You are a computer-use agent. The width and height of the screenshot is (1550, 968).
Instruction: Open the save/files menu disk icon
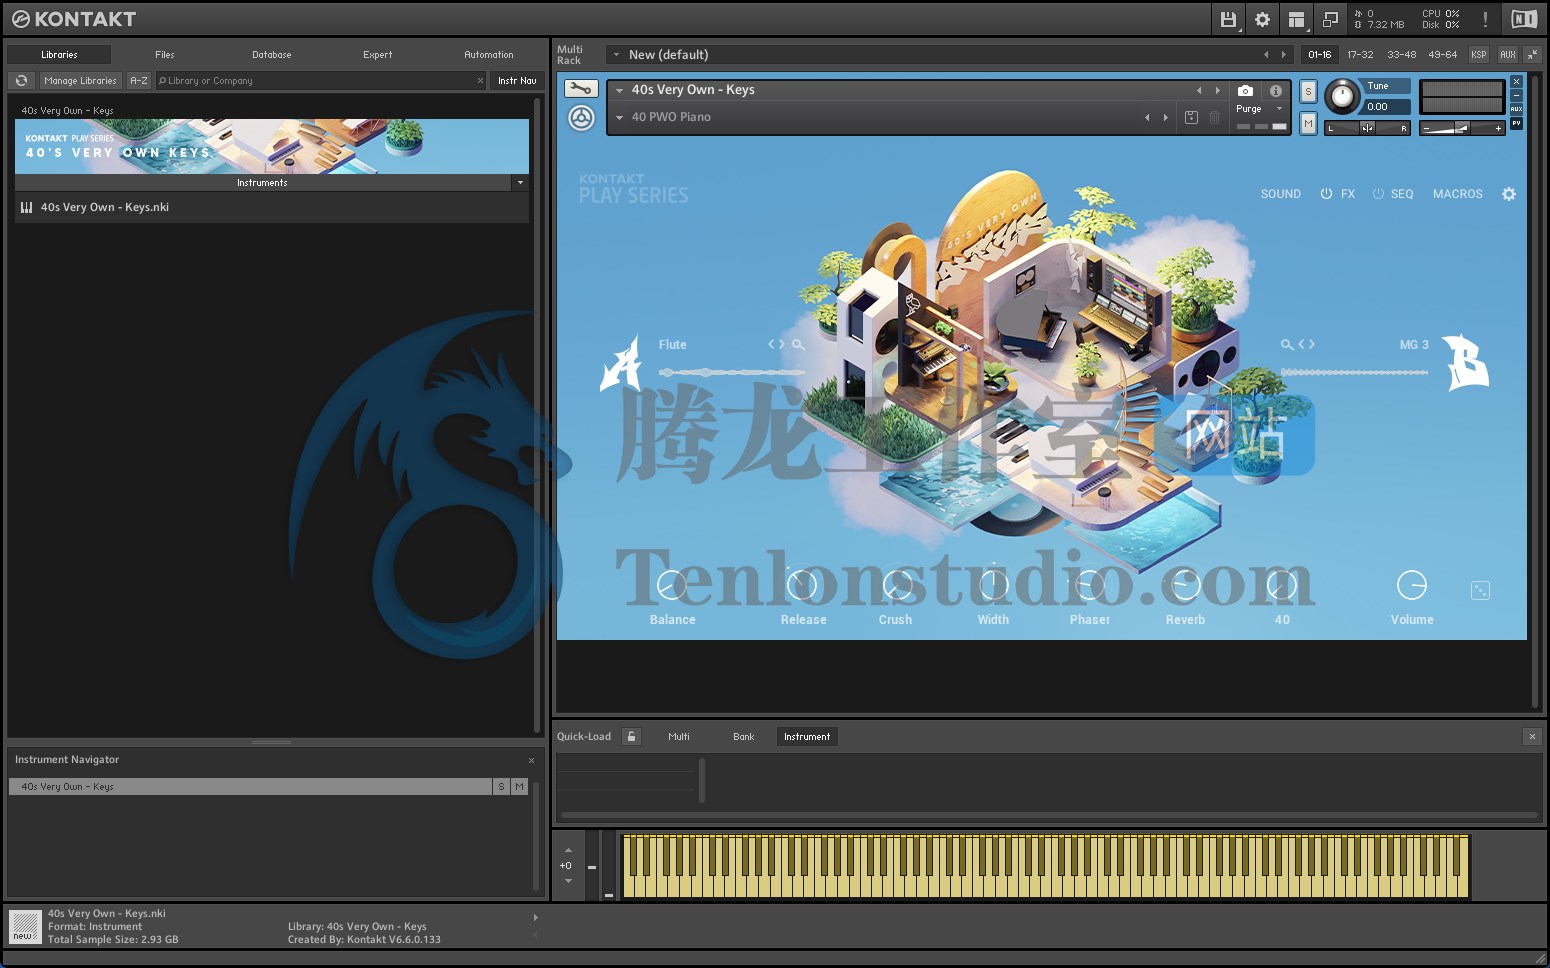tap(1228, 19)
